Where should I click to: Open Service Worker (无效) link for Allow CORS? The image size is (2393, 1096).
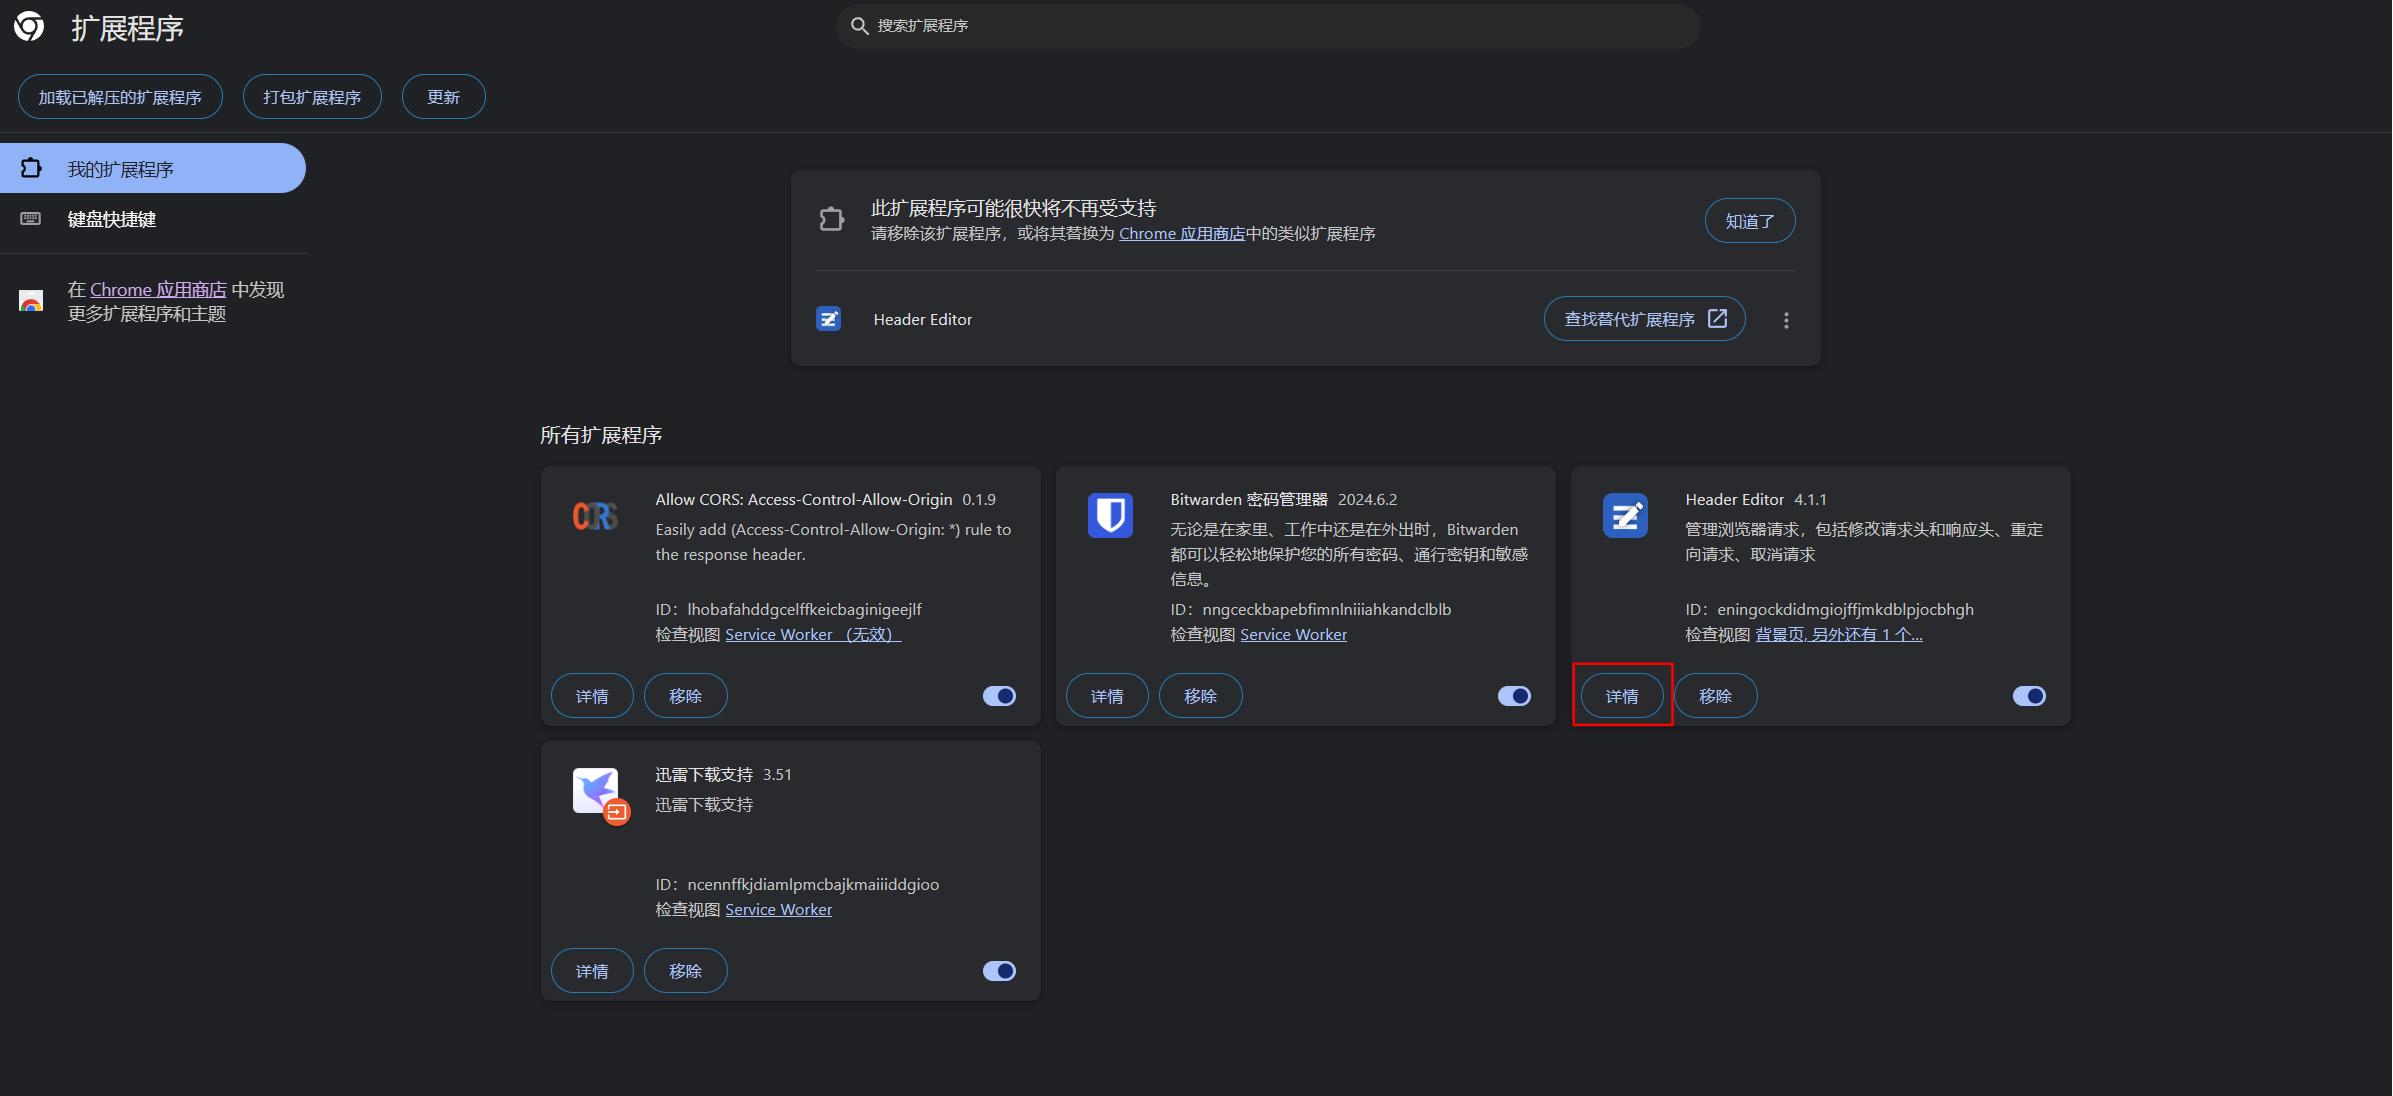813,634
